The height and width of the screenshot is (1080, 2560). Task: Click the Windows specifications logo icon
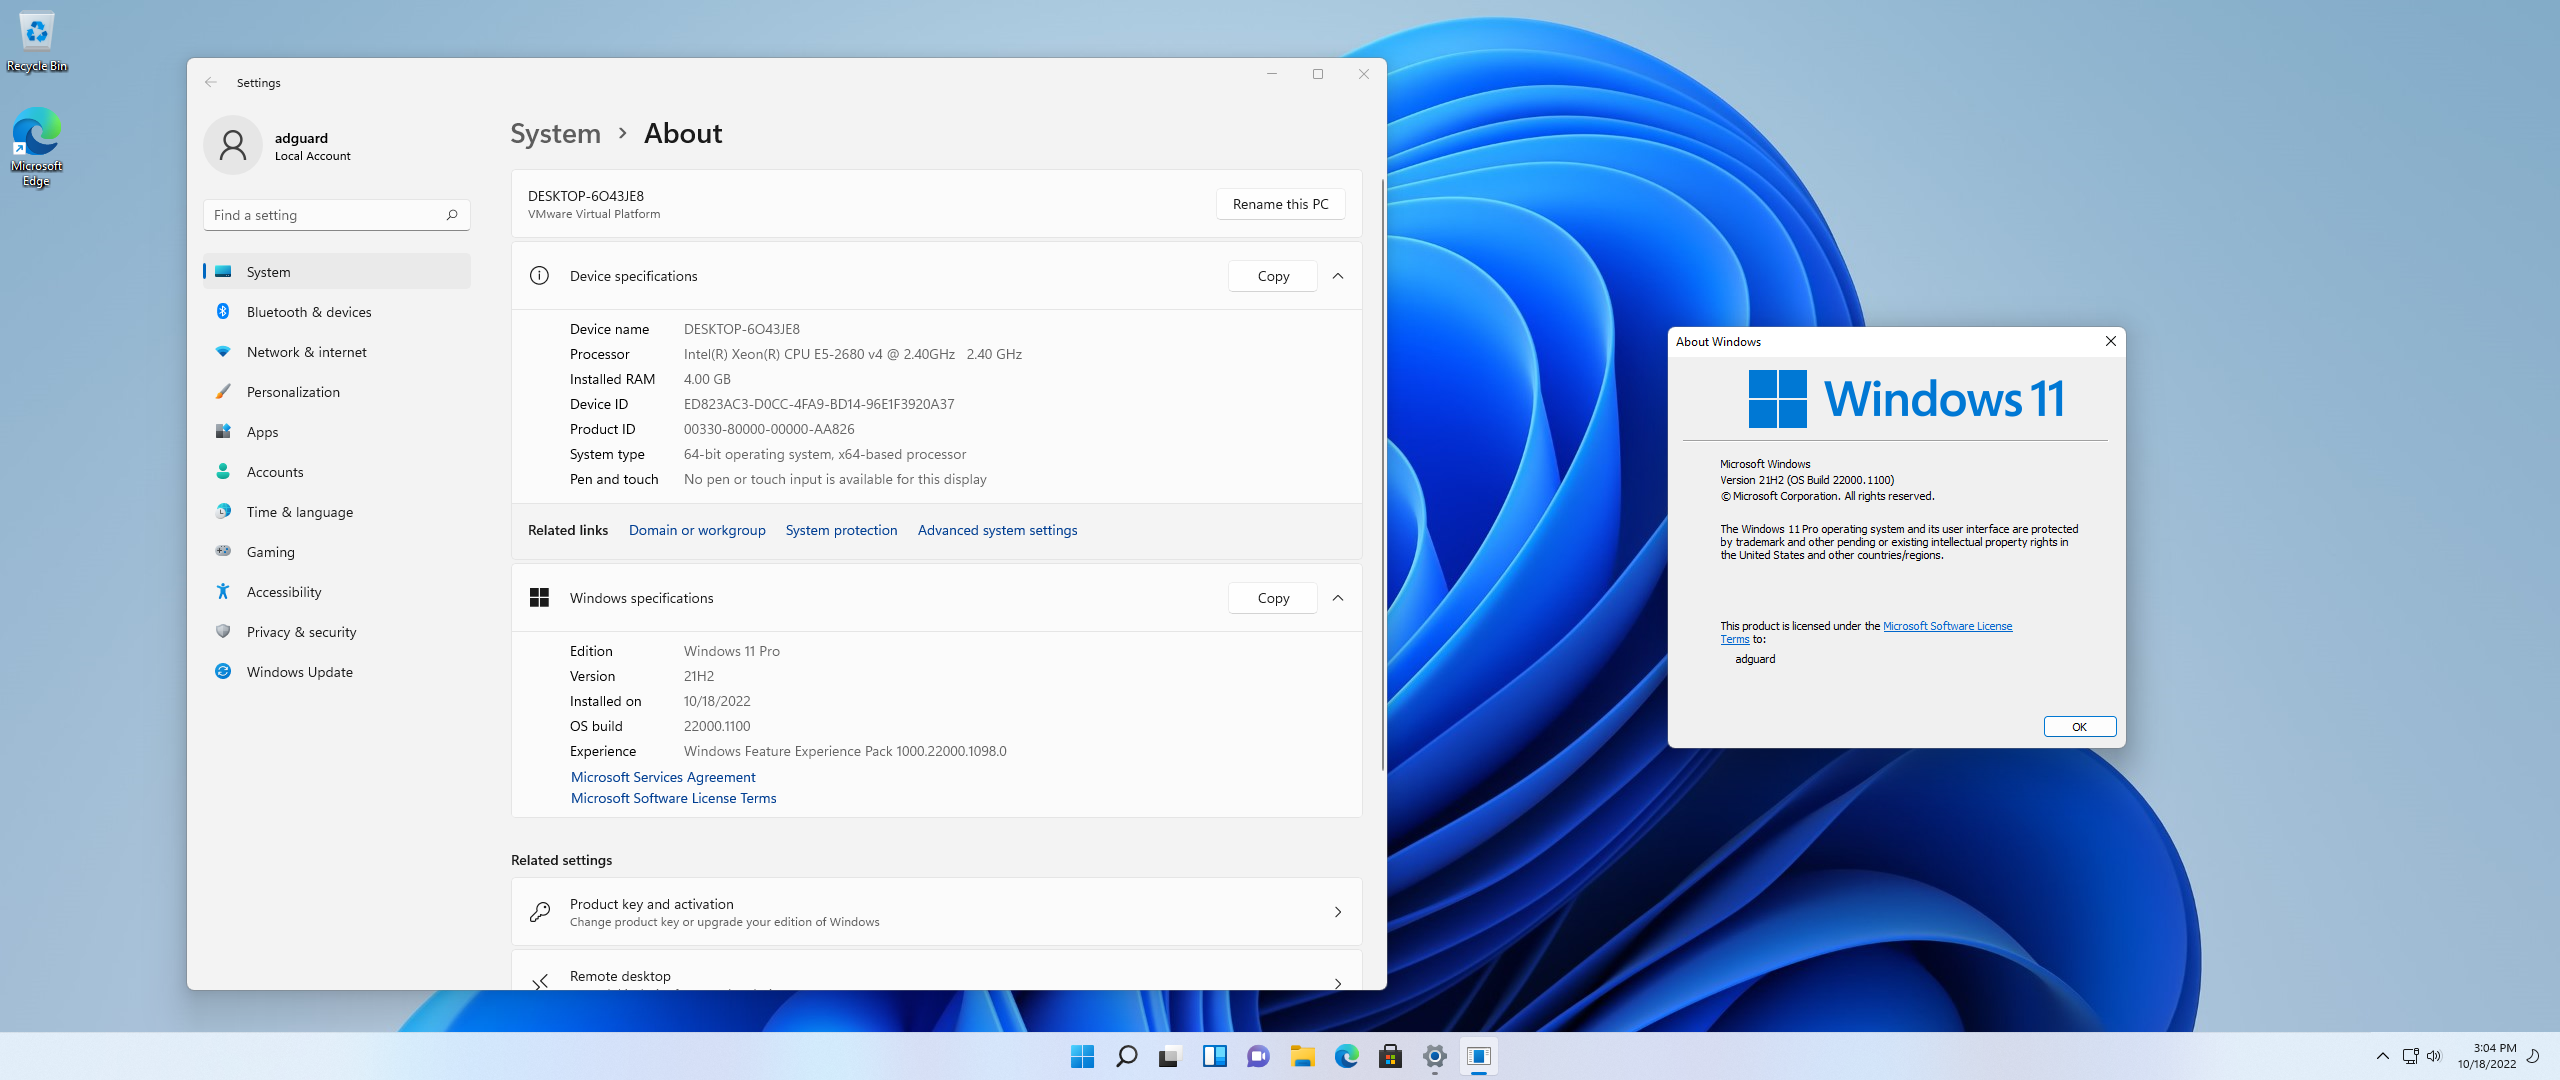(539, 598)
